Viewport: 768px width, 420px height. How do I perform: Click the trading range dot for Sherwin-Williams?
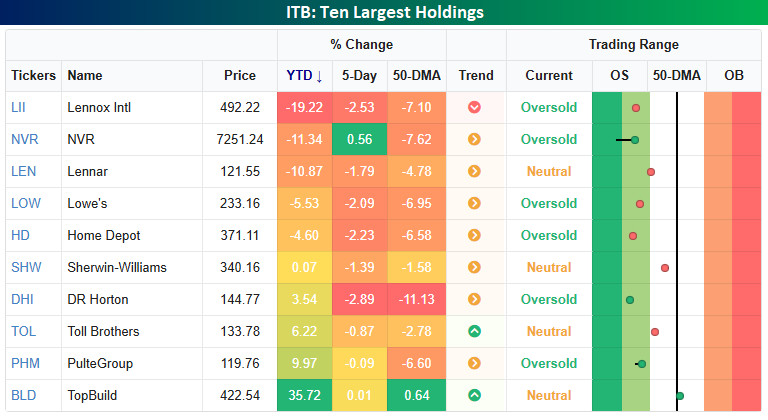pyautogui.click(x=664, y=268)
